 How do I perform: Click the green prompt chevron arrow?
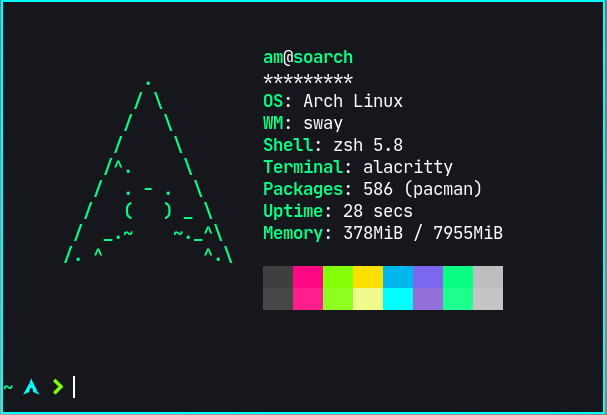58,387
